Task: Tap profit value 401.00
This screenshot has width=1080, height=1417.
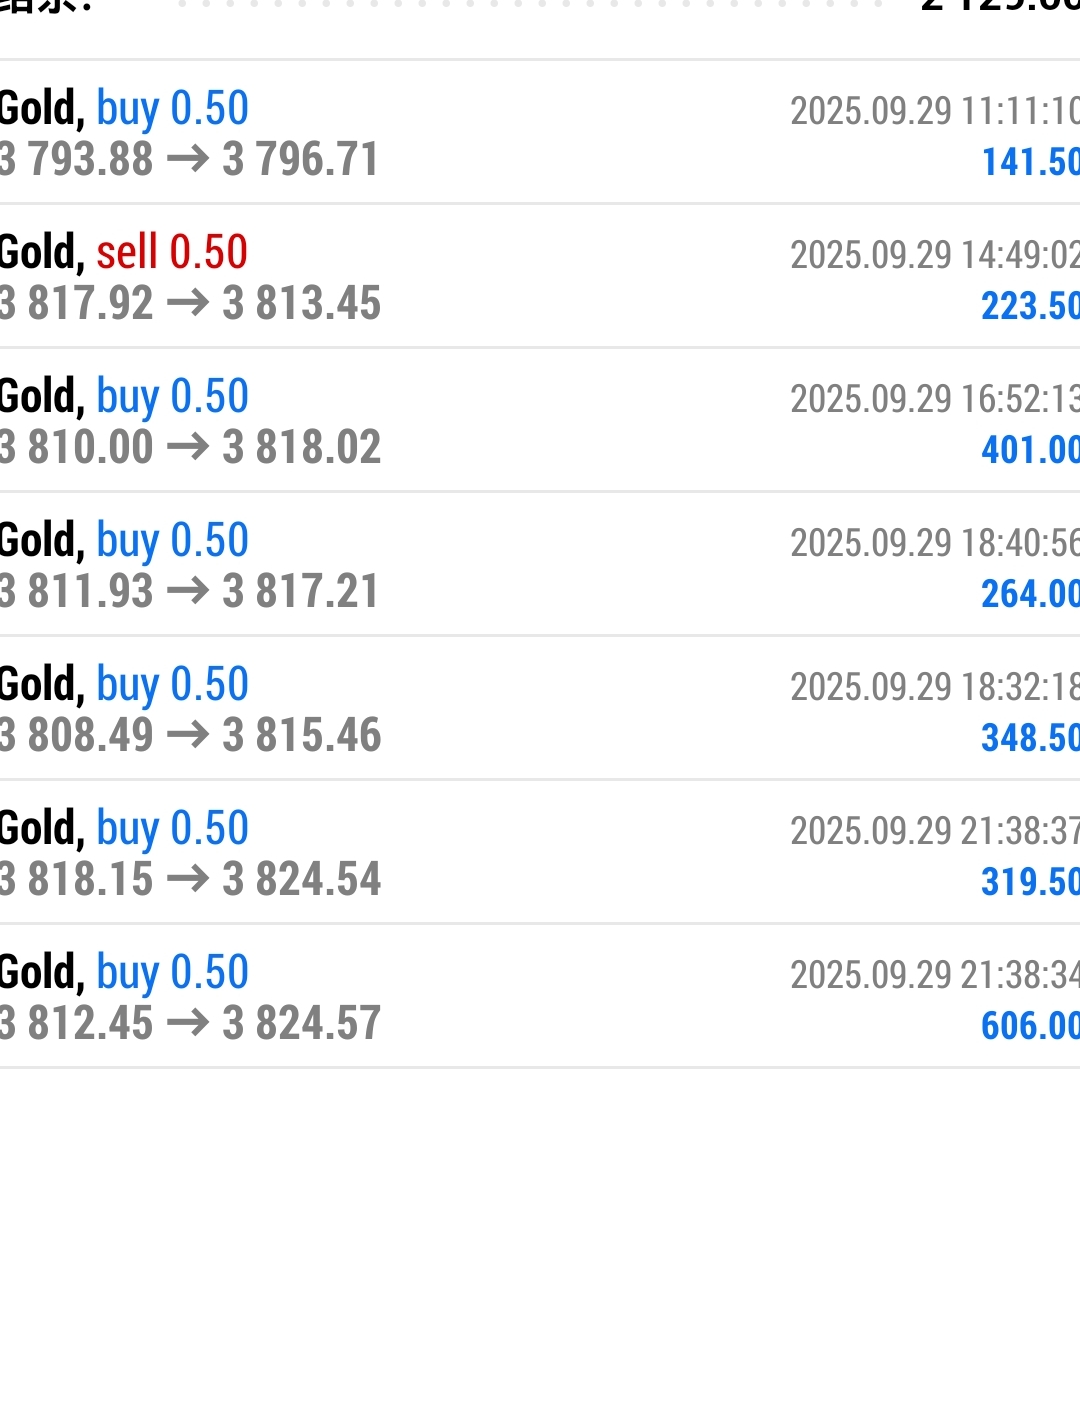Action: pyautogui.click(x=1029, y=450)
